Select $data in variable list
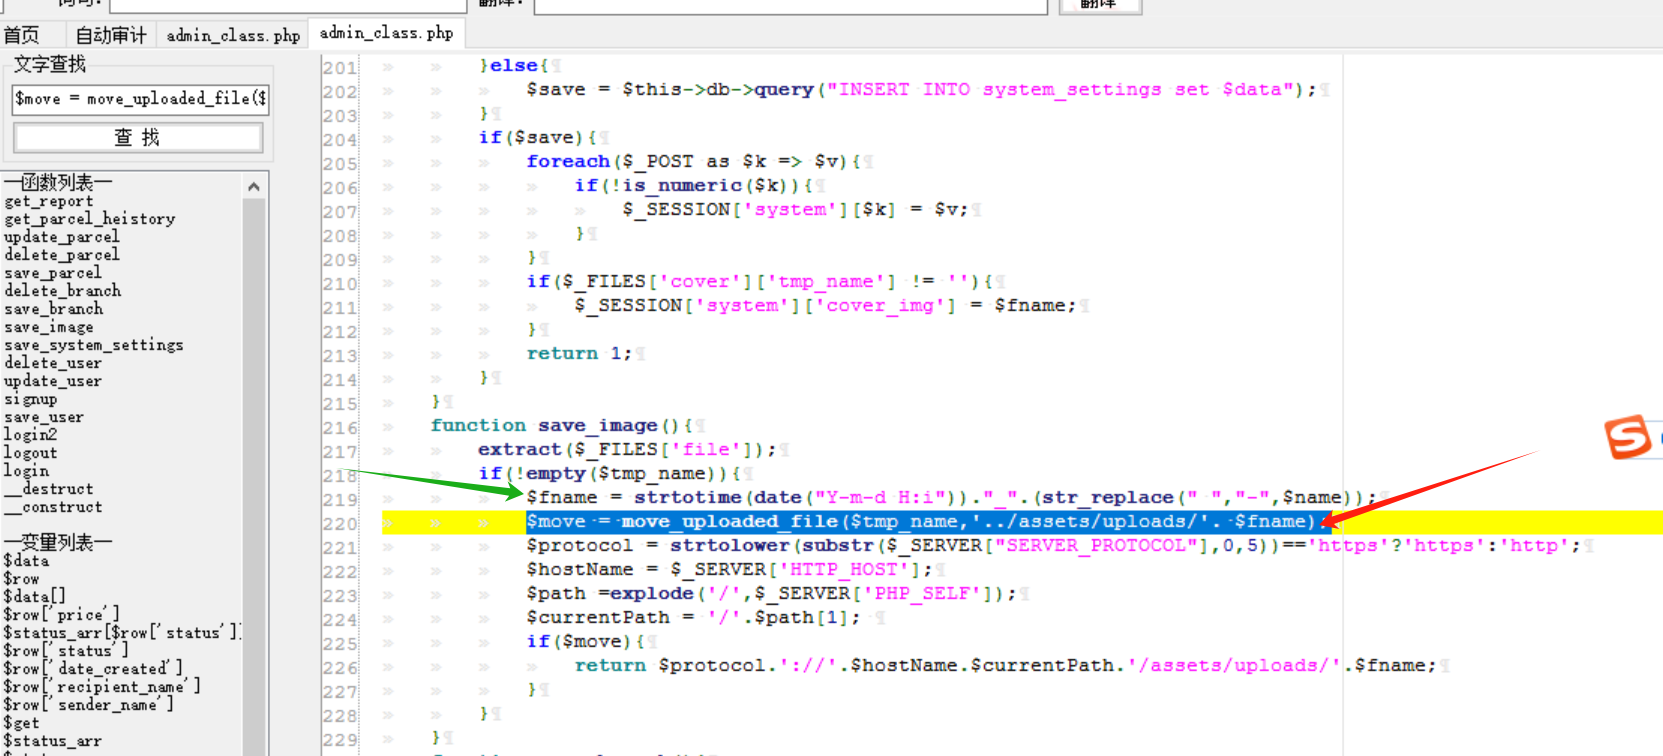1663x756 pixels. pyautogui.click(x=26, y=561)
